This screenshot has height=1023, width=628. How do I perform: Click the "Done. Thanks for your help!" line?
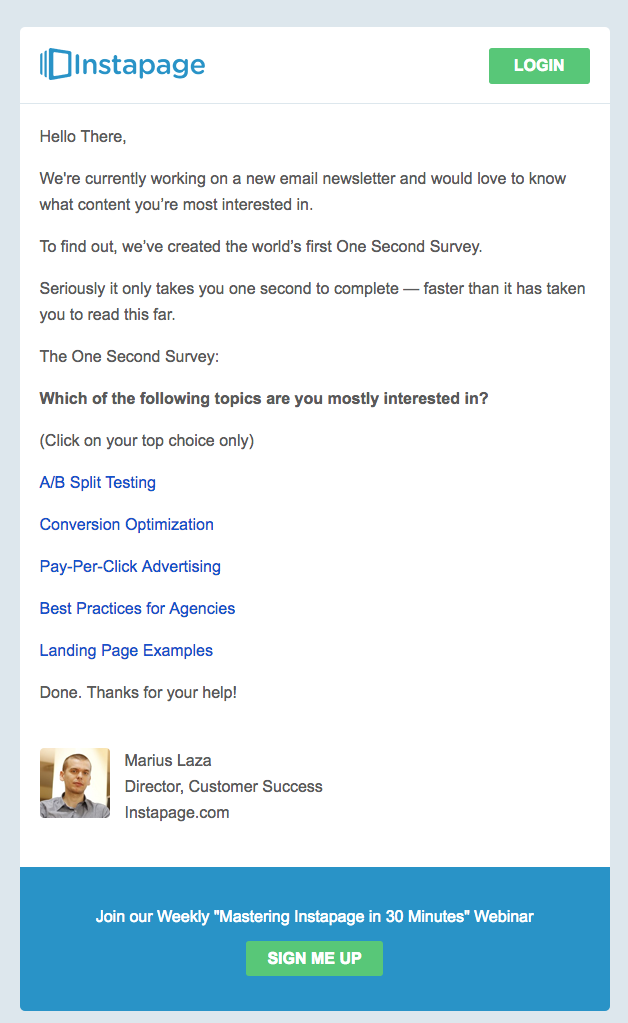138,692
